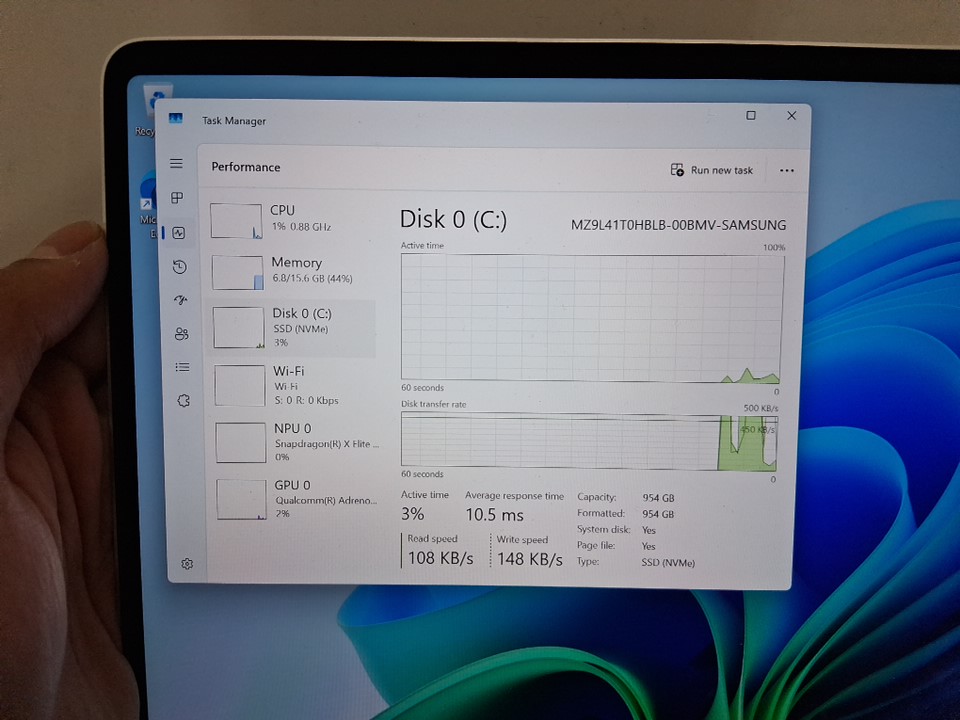
Task: Go to the Startup apps page
Action: (180, 300)
